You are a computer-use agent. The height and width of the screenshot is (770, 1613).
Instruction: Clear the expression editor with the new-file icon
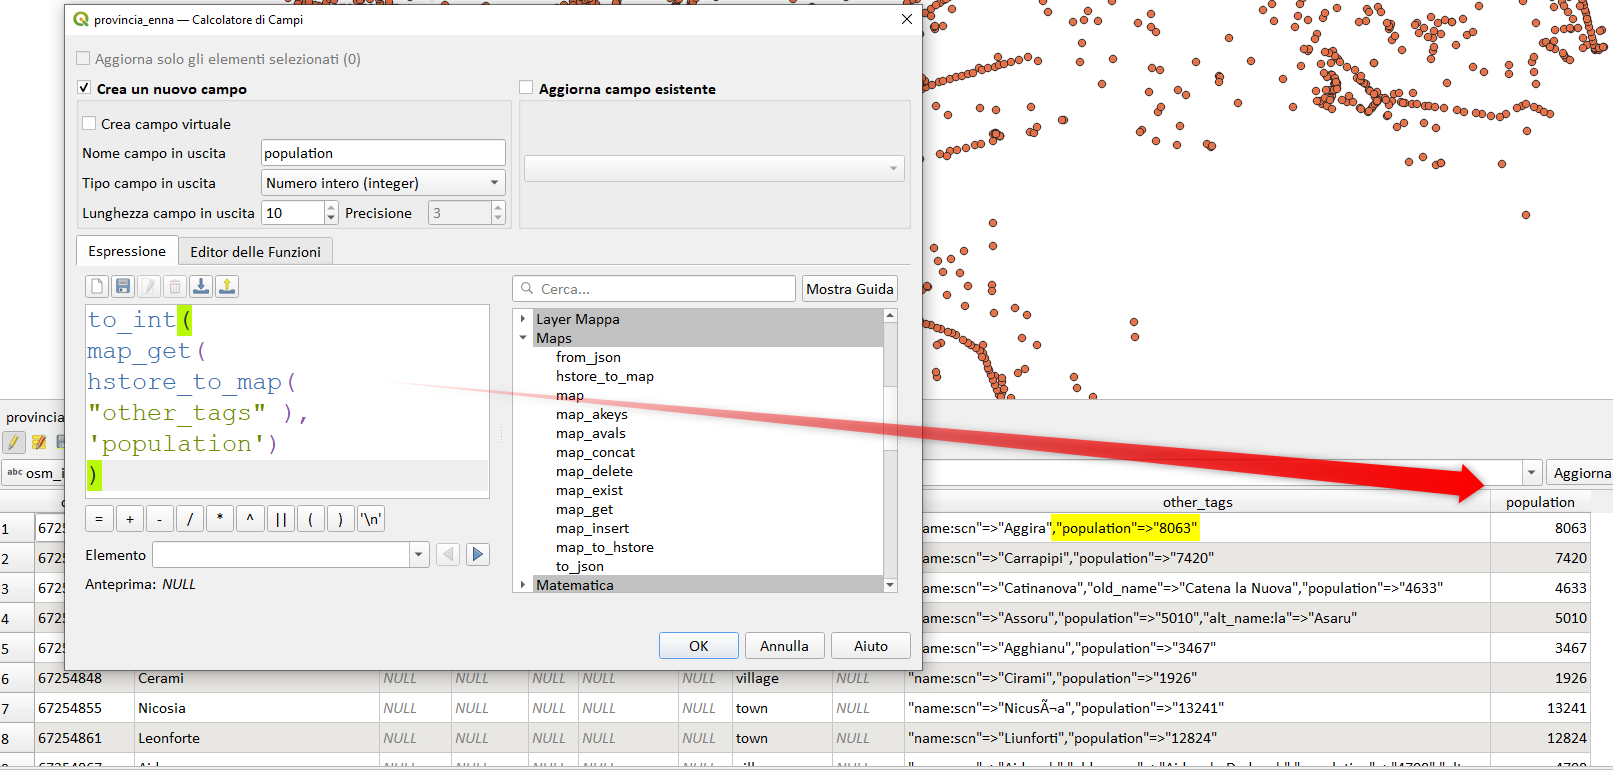coord(97,287)
